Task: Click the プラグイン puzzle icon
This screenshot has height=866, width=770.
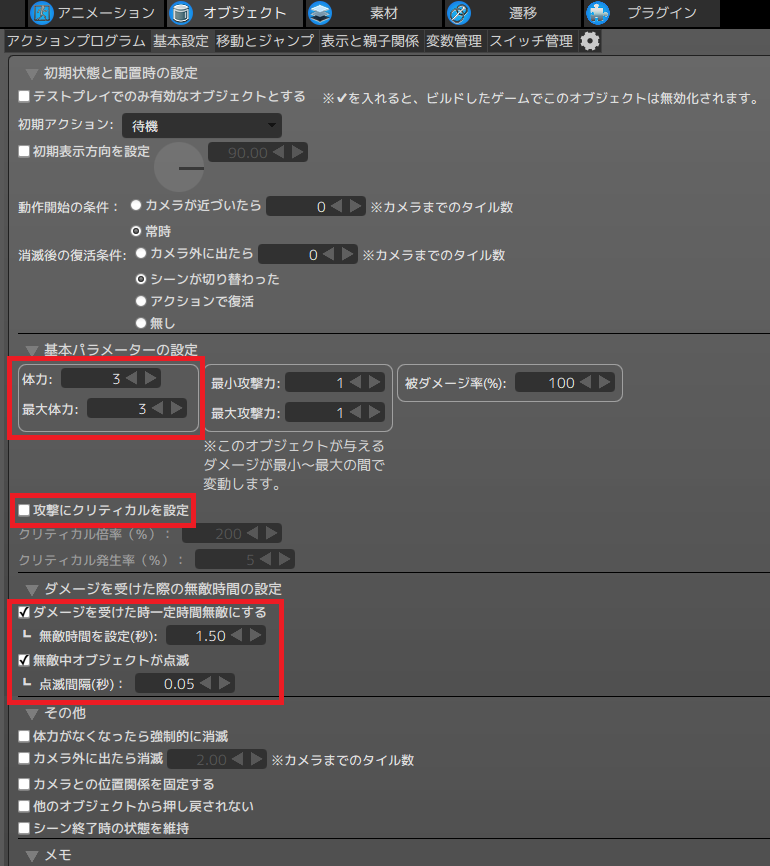Action: [x=598, y=13]
